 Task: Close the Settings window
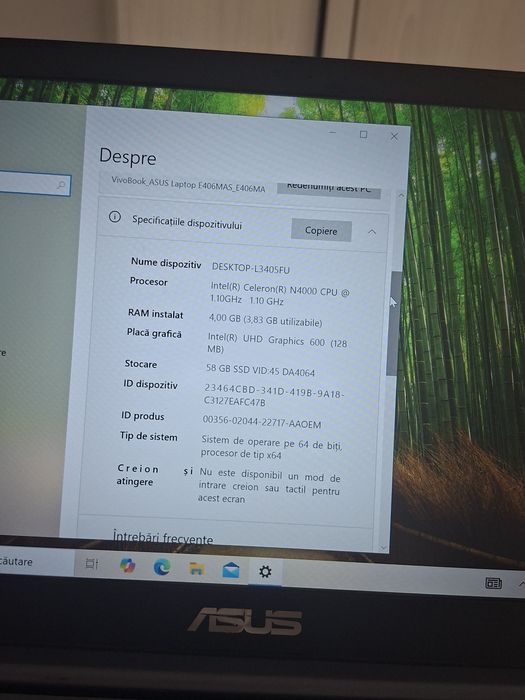coord(394,136)
